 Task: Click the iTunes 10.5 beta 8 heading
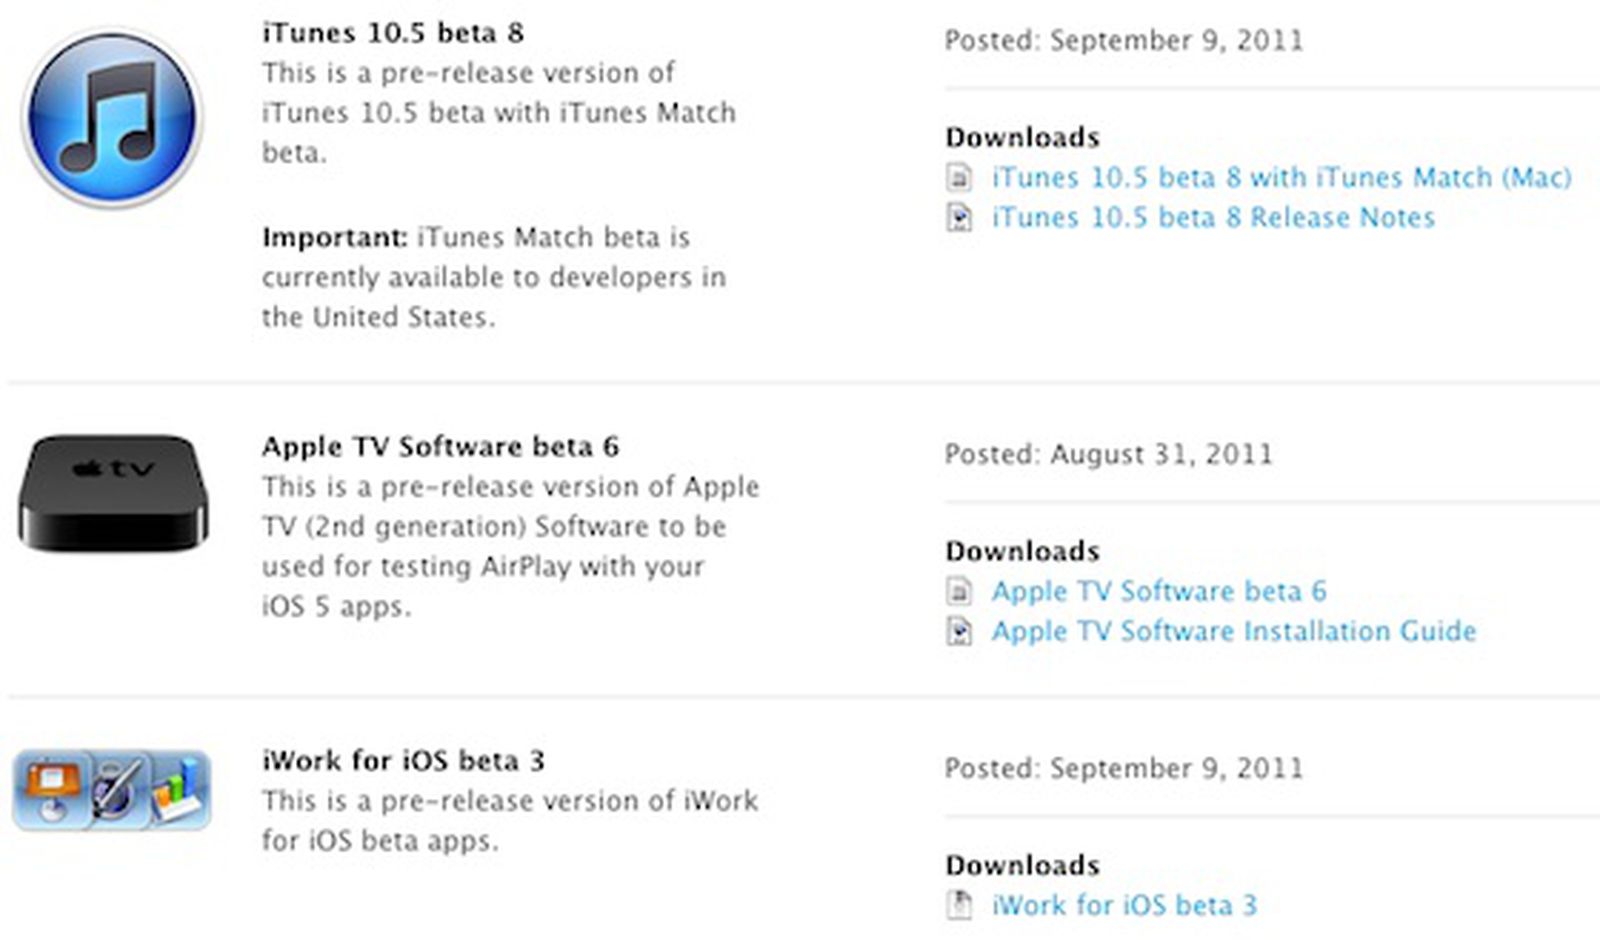(393, 33)
